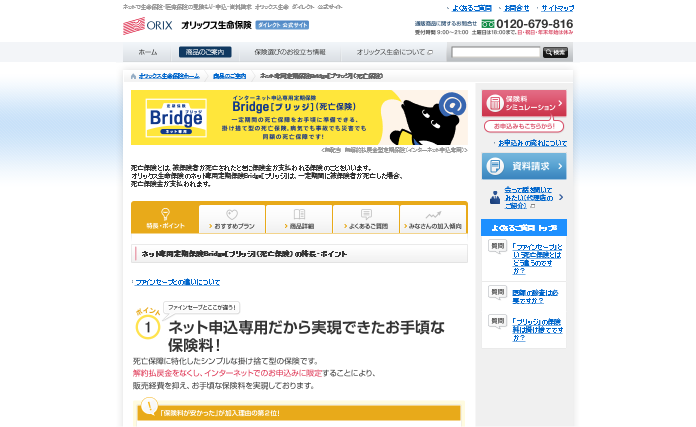The width and height of the screenshot is (696, 427).
Task: Select the 商品のご案内 navigation tab
Action: (205, 52)
